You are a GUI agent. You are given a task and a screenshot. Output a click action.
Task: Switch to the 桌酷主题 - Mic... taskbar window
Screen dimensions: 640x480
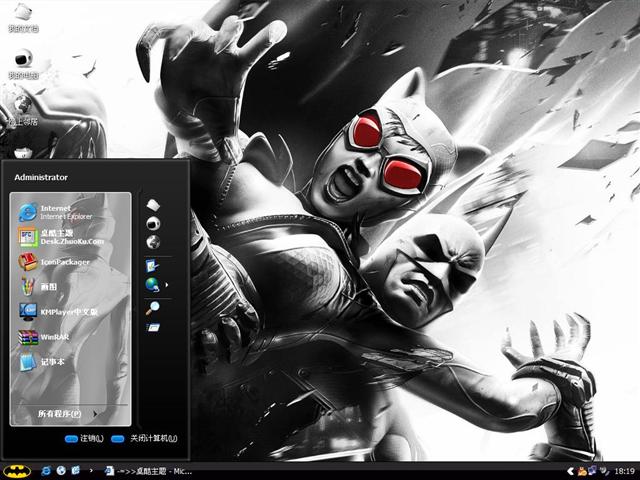point(148,471)
